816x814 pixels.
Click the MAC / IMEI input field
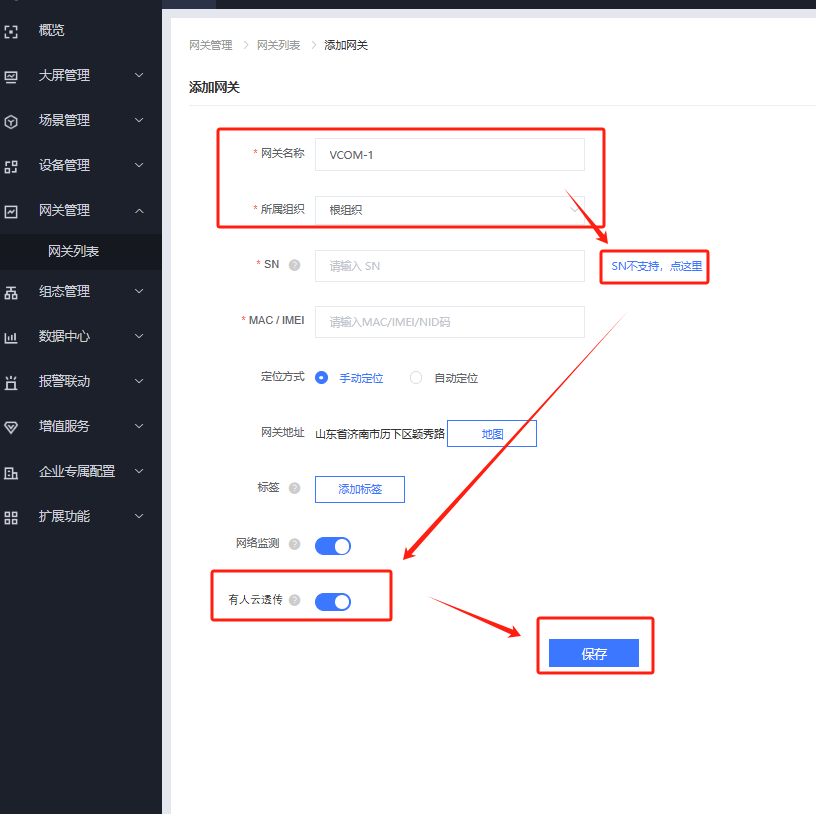tap(449, 322)
